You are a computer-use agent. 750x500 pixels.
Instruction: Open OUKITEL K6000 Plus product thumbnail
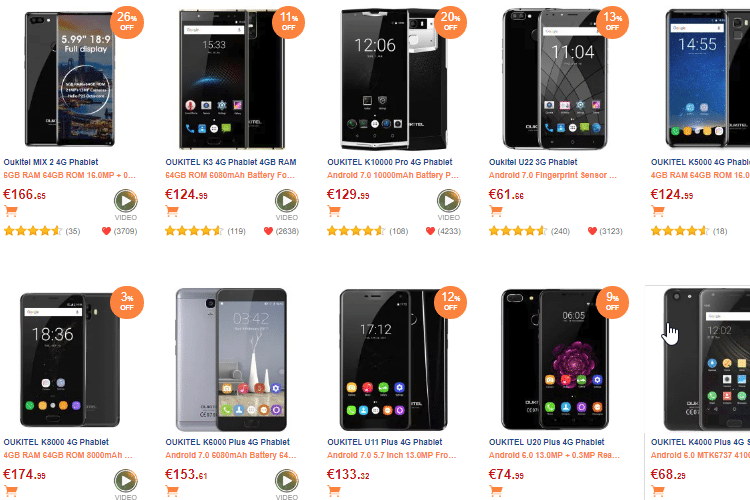tap(232, 359)
